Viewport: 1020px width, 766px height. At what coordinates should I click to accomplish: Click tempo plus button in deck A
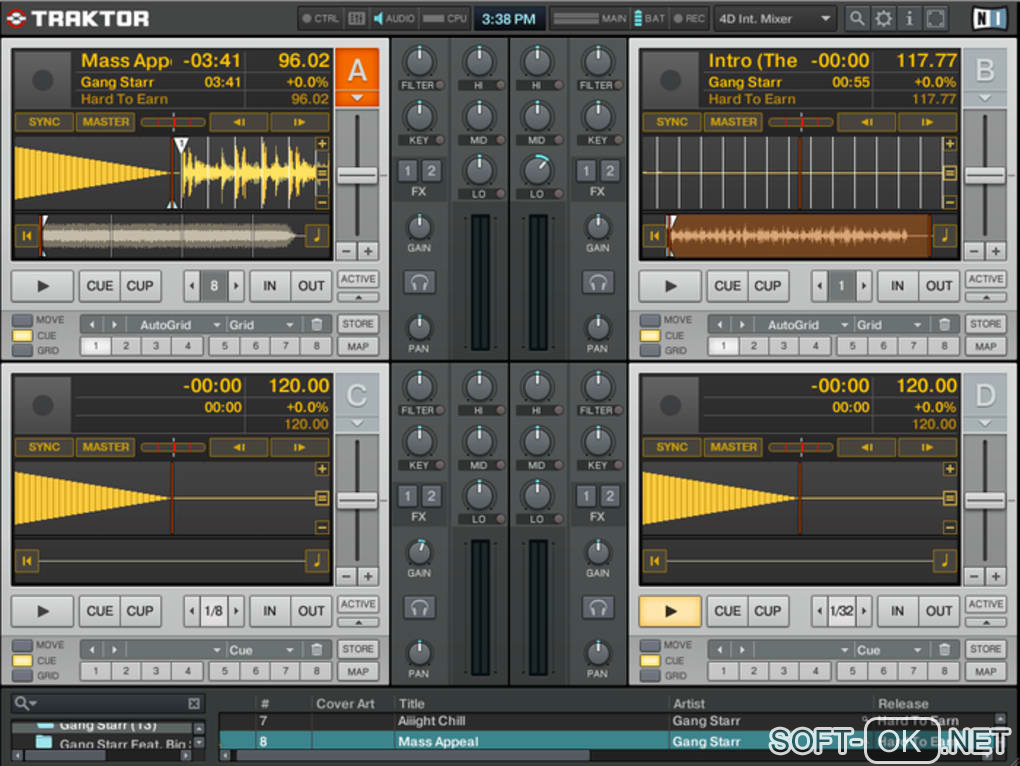coord(368,251)
